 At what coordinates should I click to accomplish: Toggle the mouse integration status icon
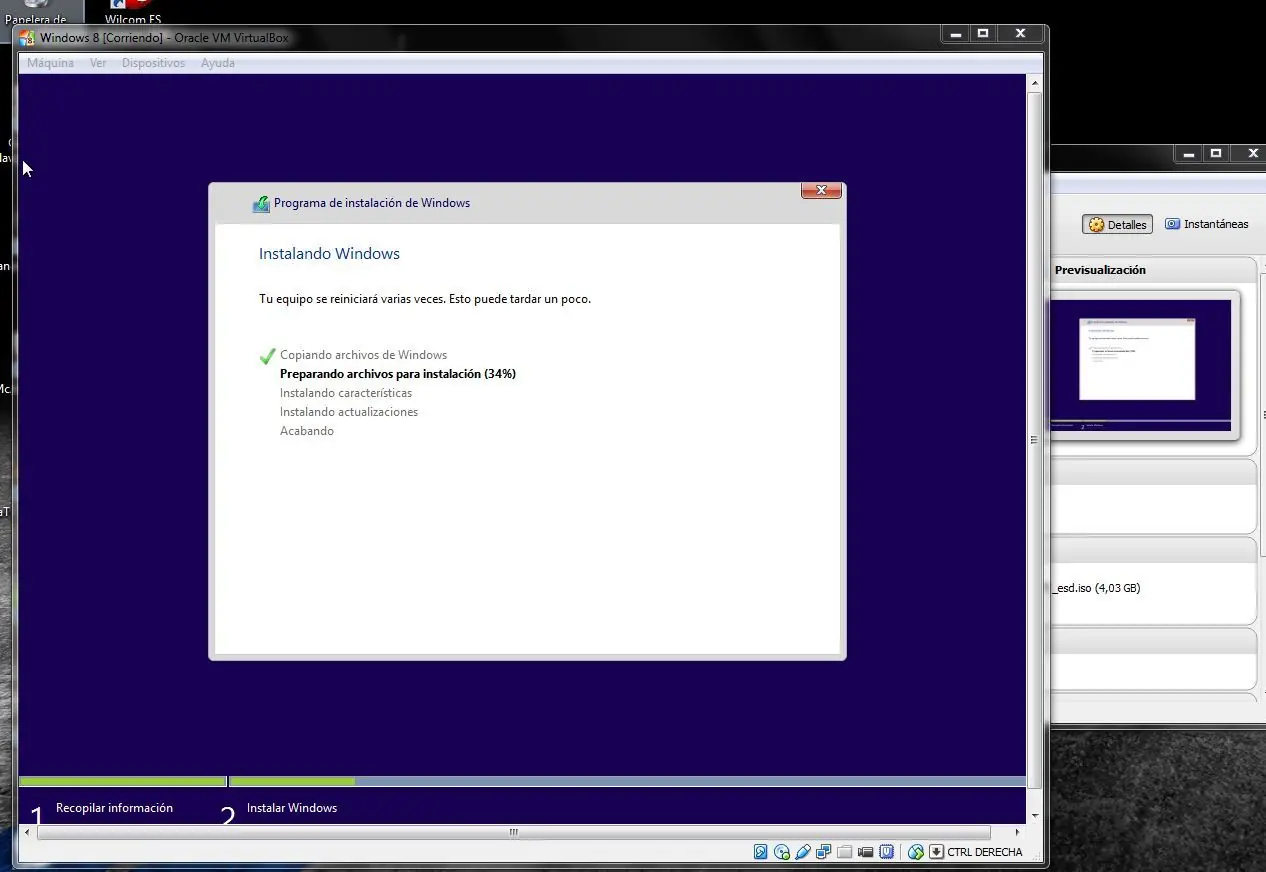(x=915, y=852)
